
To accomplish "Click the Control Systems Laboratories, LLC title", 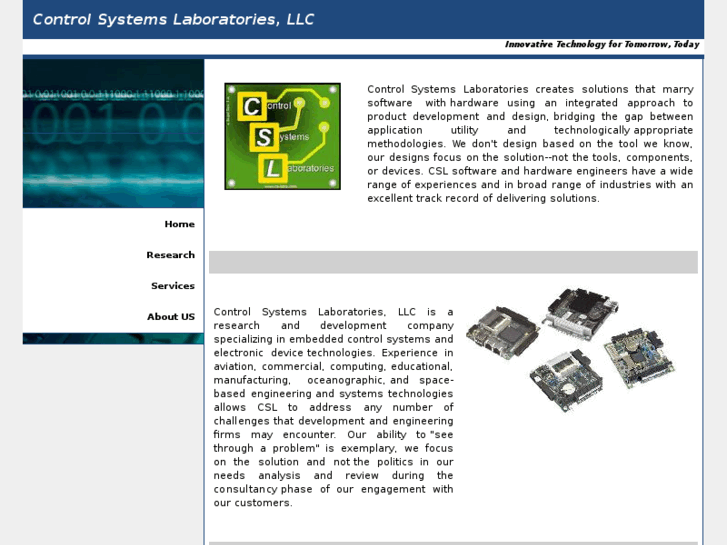I will (x=173, y=19).
